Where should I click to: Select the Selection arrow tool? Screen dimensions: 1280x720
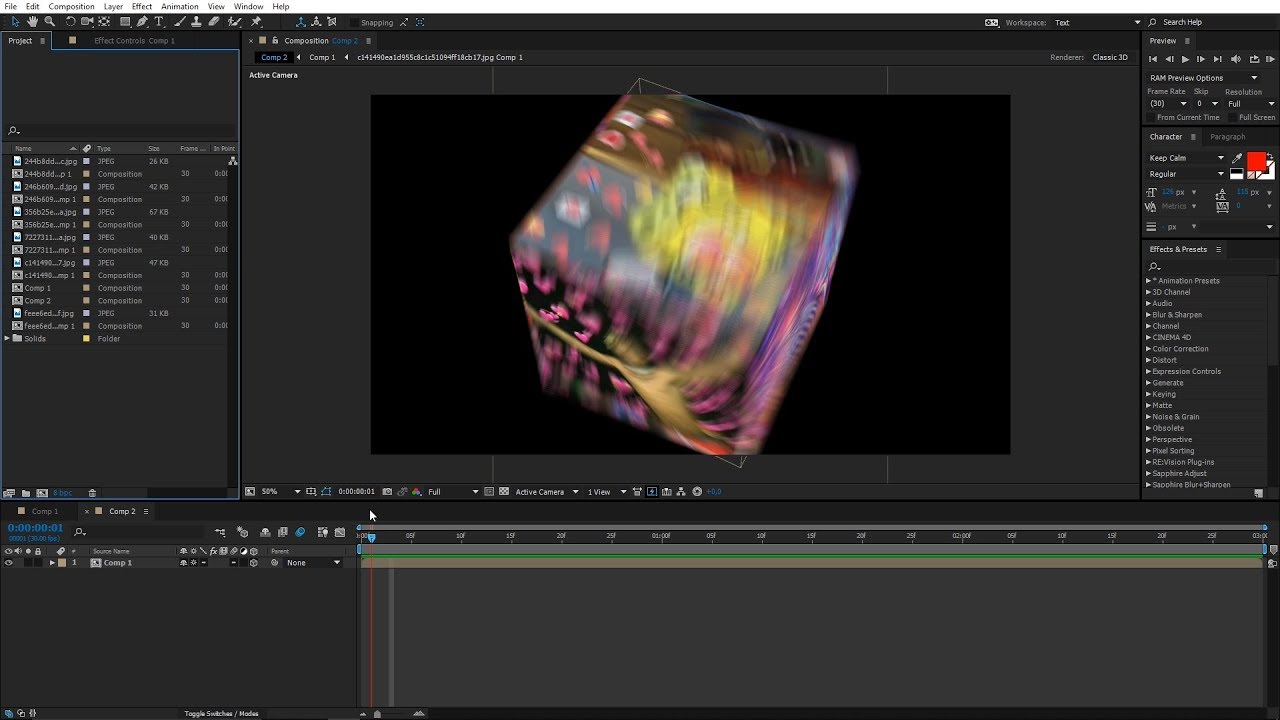click(x=15, y=21)
